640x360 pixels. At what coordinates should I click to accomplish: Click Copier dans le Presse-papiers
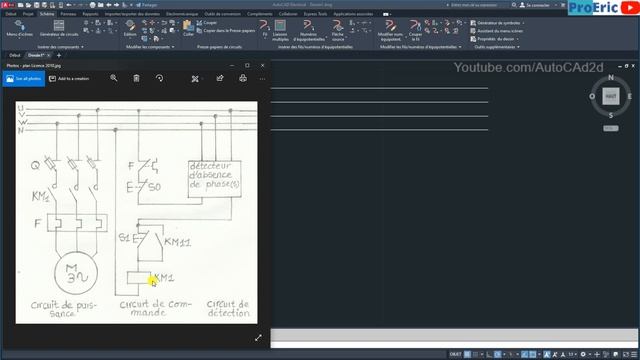(x=226, y=31)
